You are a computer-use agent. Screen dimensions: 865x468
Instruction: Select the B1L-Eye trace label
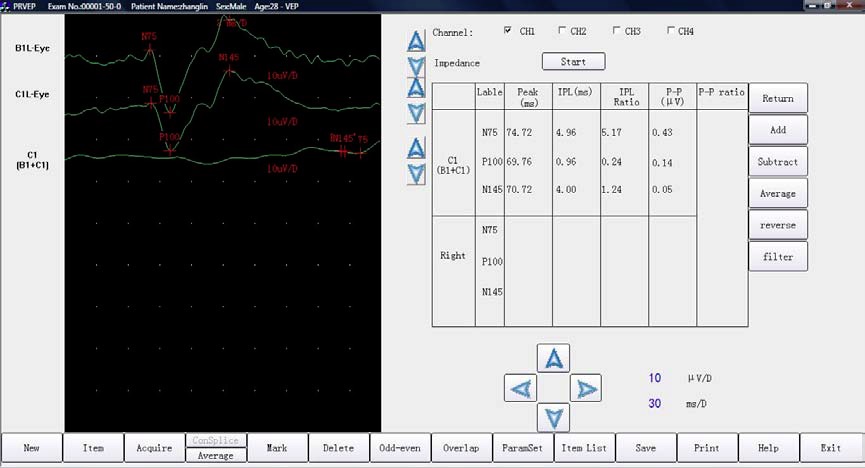coord(33,48)
